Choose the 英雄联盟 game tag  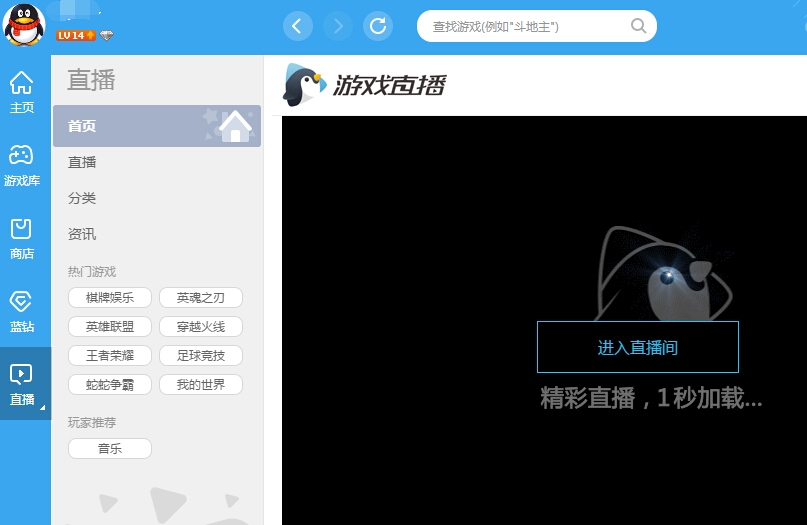(110, 326)
